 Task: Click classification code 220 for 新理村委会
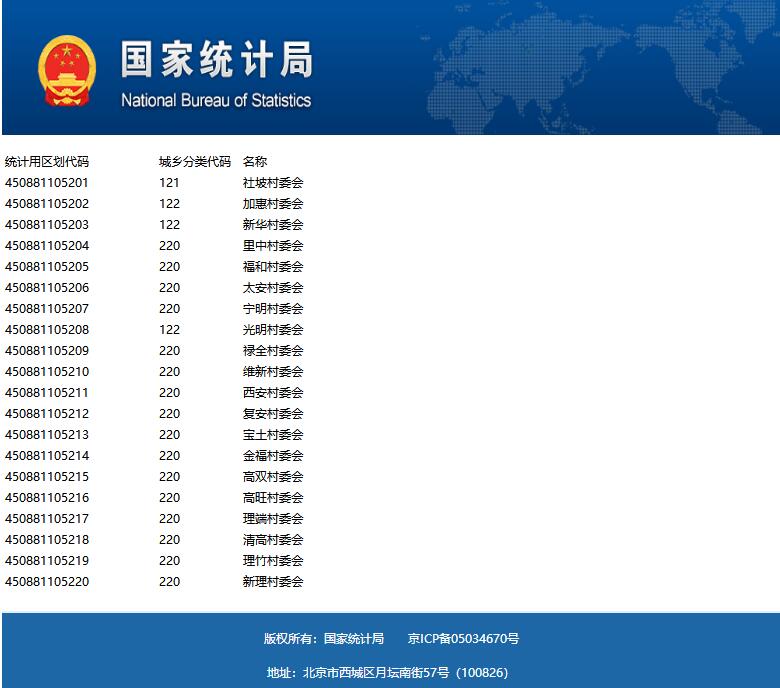click(170, 582)
